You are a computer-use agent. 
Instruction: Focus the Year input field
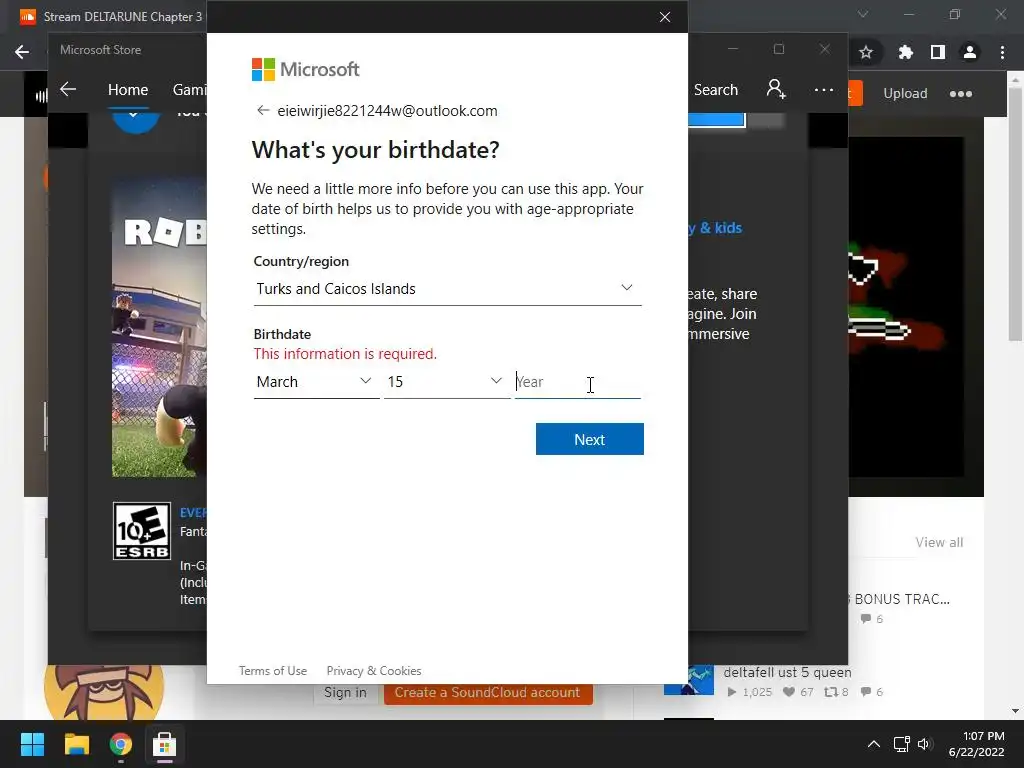pos(577,382)
